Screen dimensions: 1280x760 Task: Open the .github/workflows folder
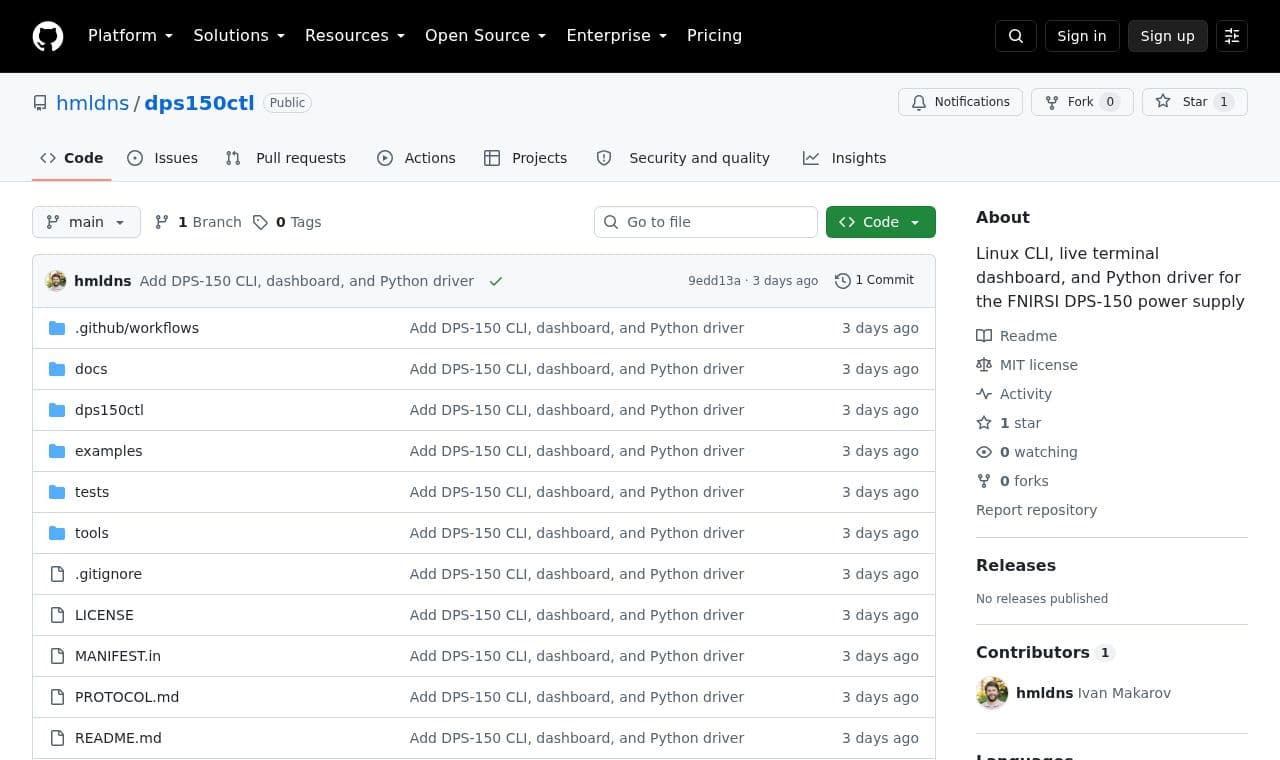click(x=137, y=328)
